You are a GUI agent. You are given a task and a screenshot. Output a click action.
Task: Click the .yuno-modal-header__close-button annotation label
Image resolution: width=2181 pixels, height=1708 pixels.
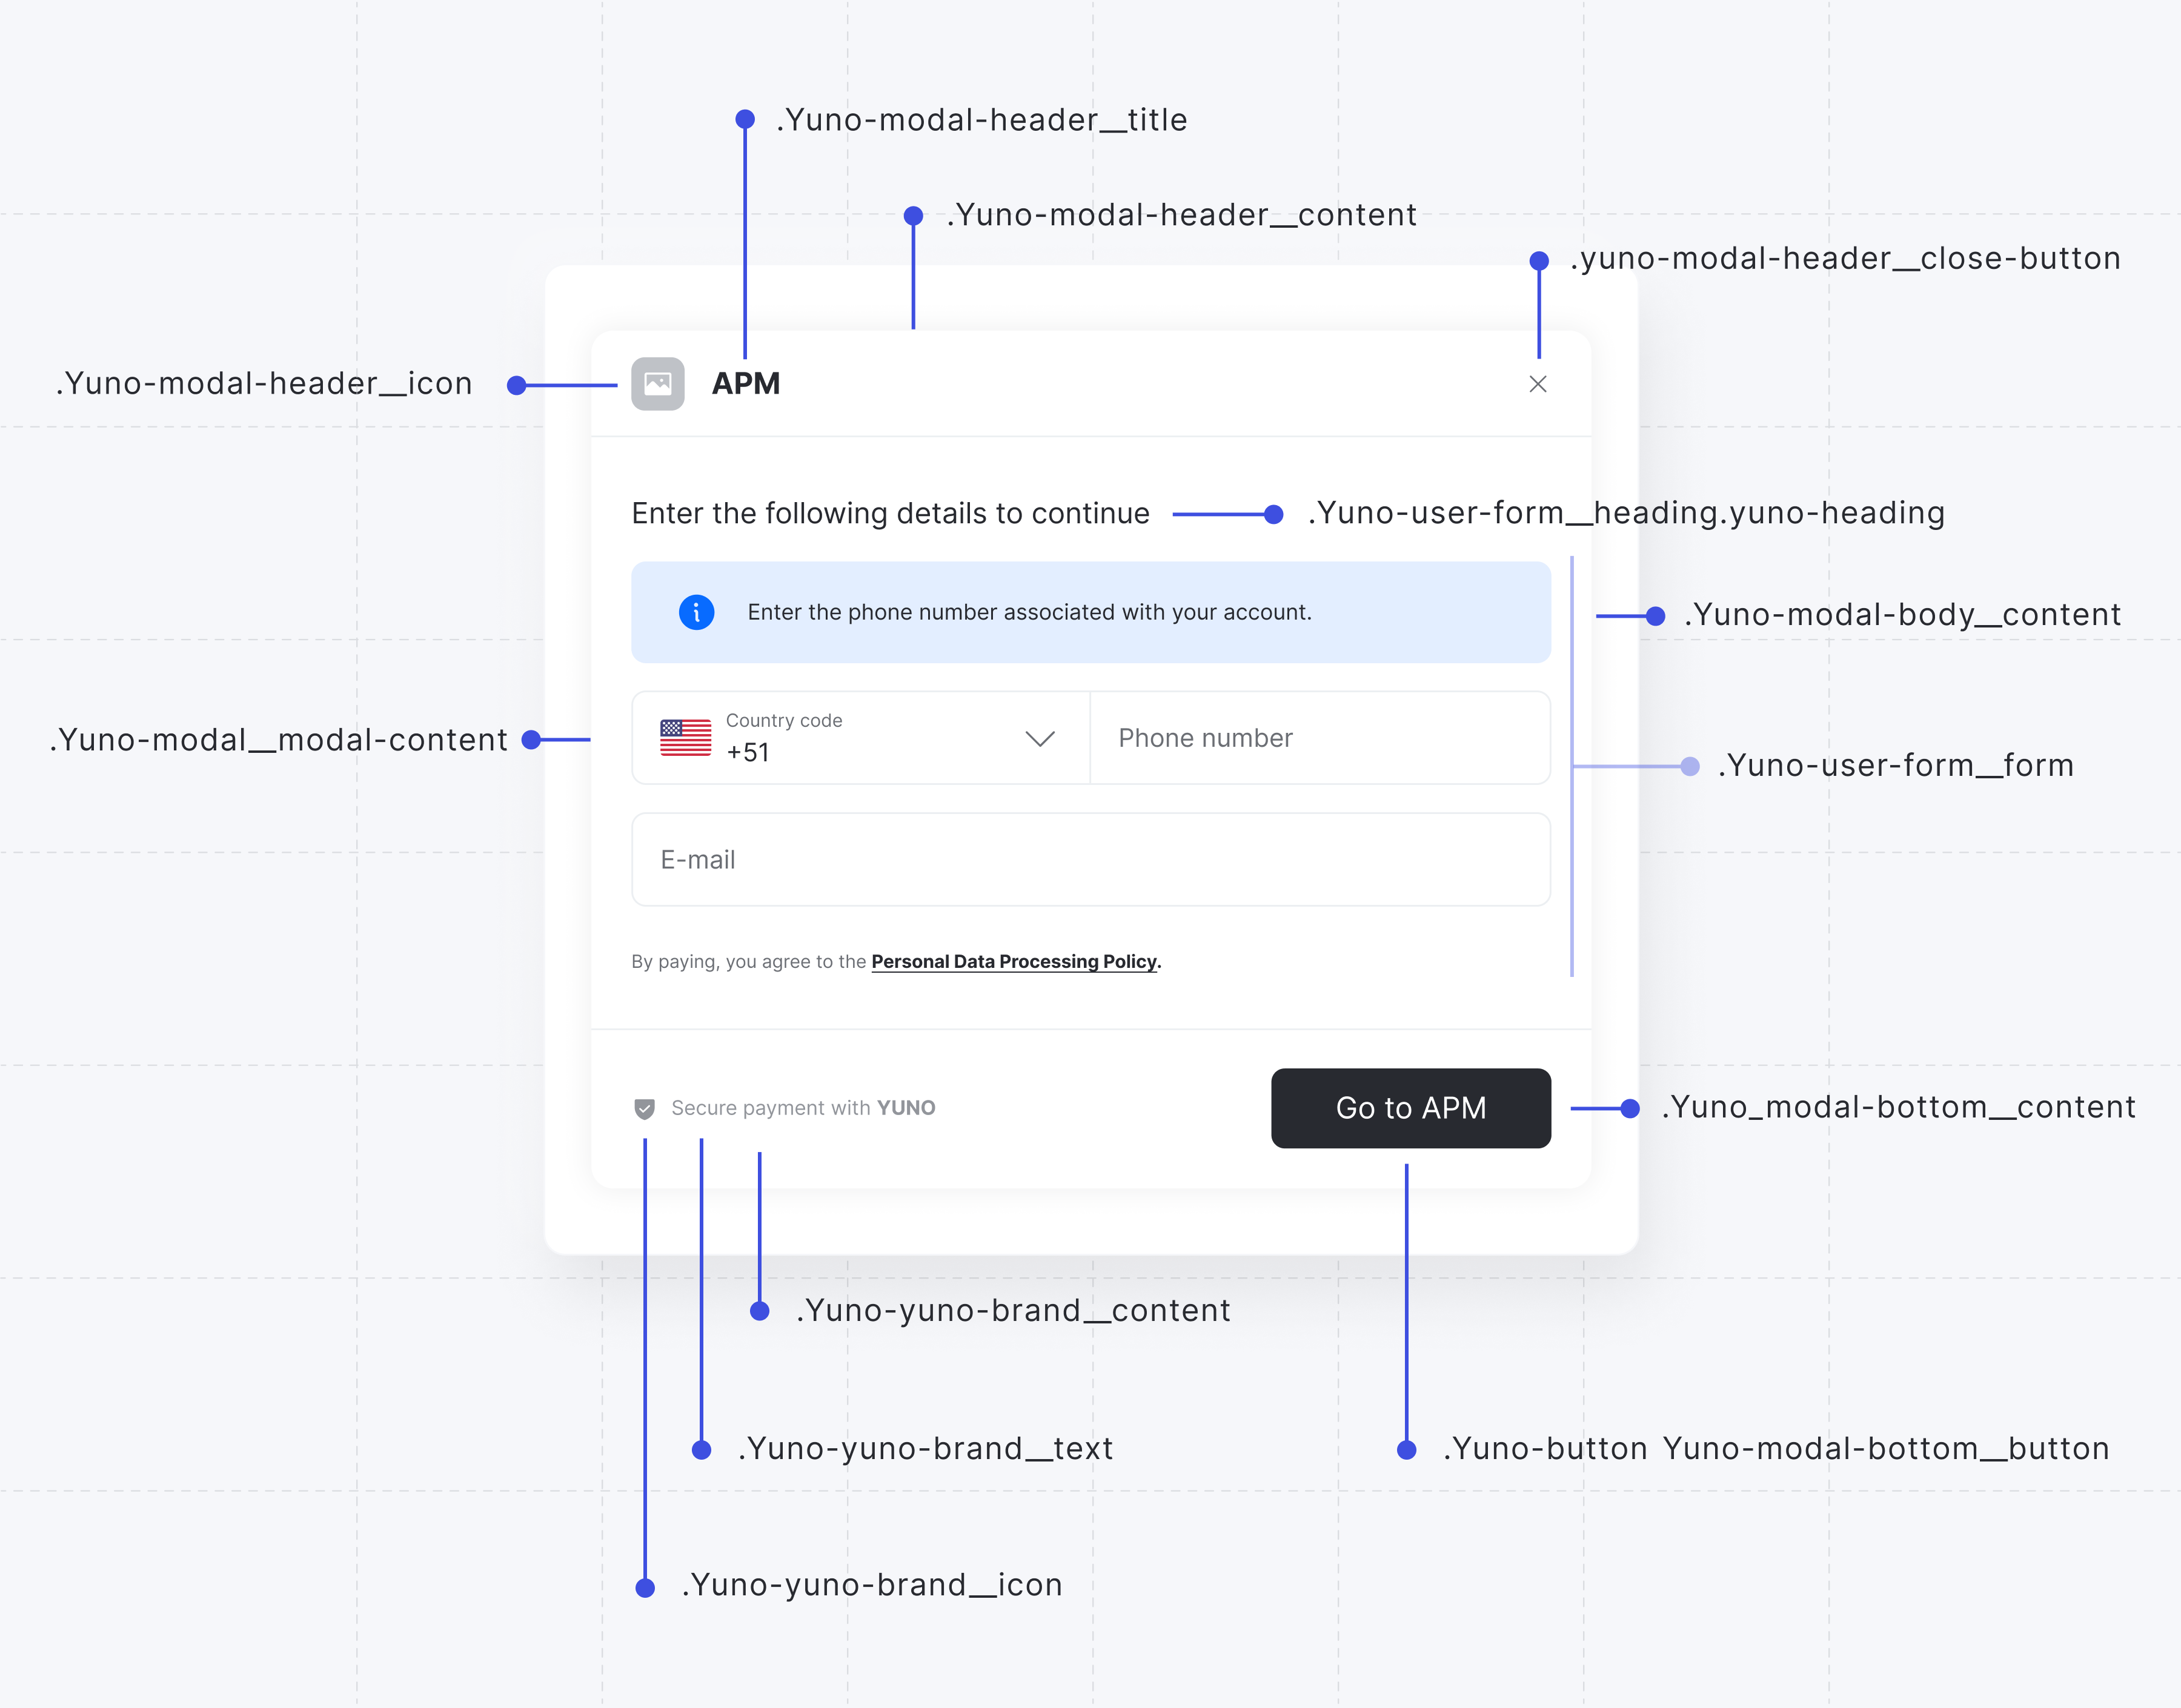(1845, 259)
